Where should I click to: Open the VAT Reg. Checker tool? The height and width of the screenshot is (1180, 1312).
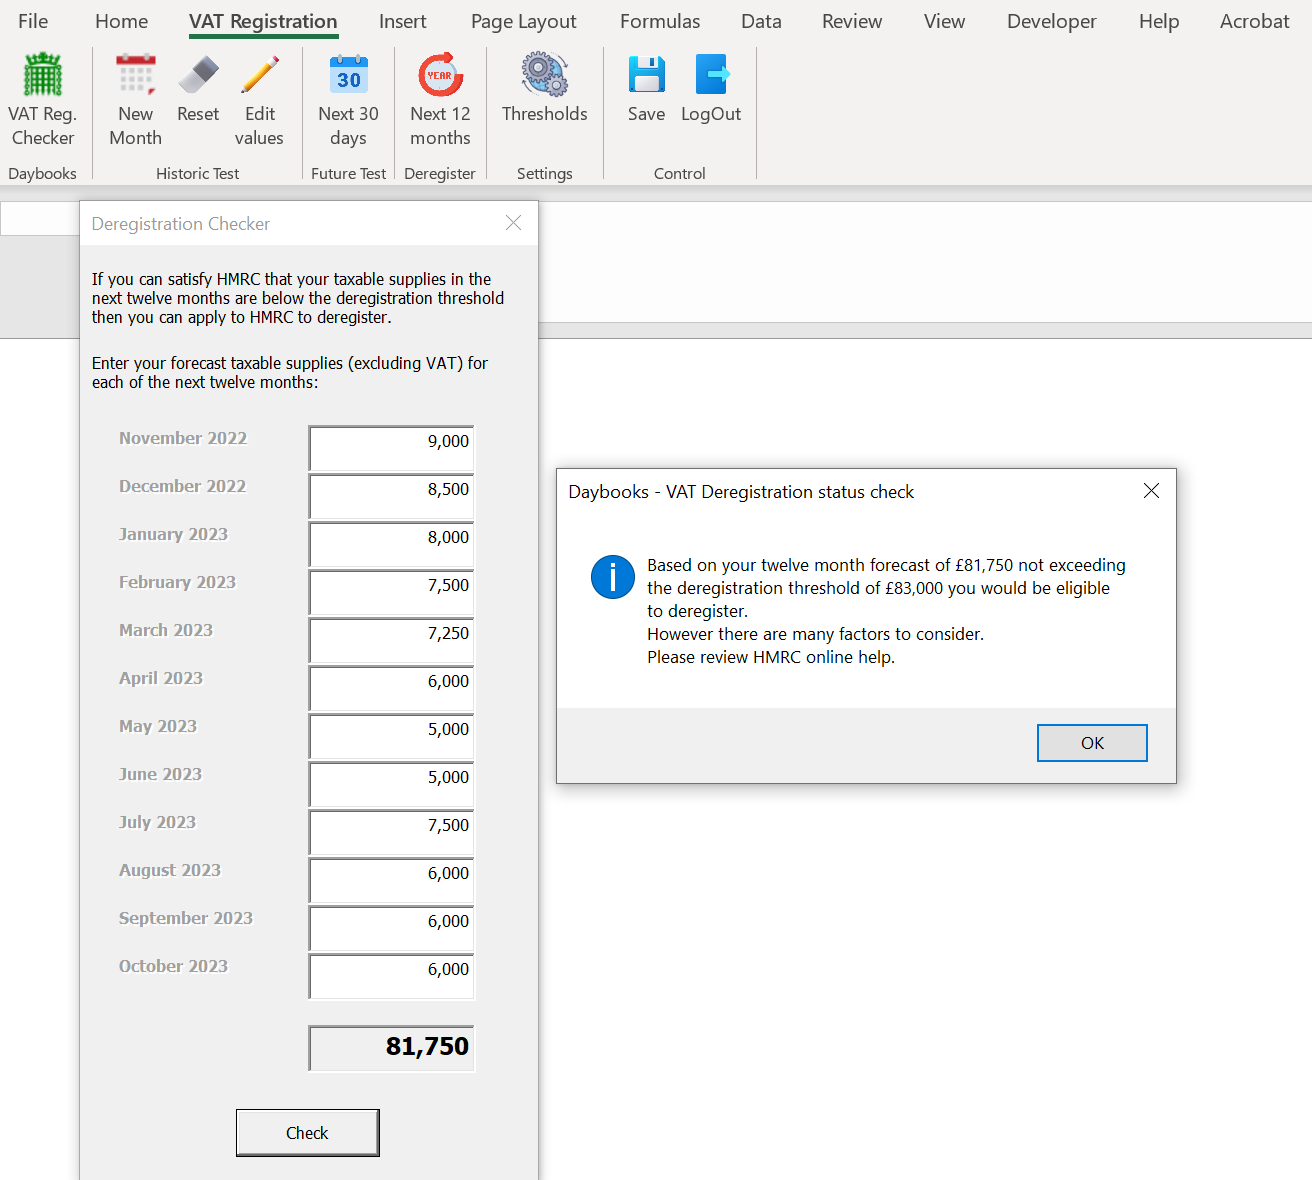coord(43,100)
